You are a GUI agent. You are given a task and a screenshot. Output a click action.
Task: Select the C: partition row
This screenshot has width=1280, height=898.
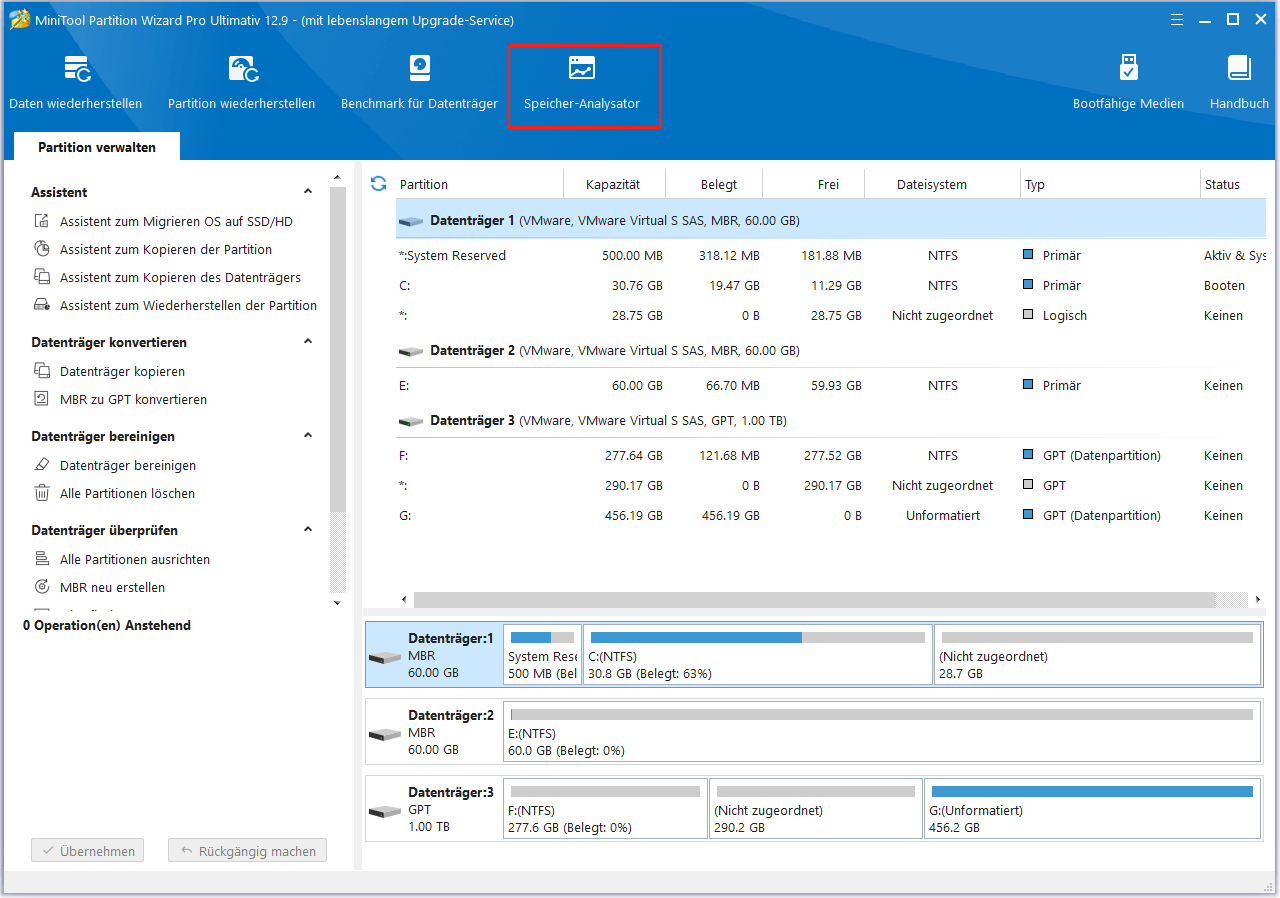pos(830,286)
